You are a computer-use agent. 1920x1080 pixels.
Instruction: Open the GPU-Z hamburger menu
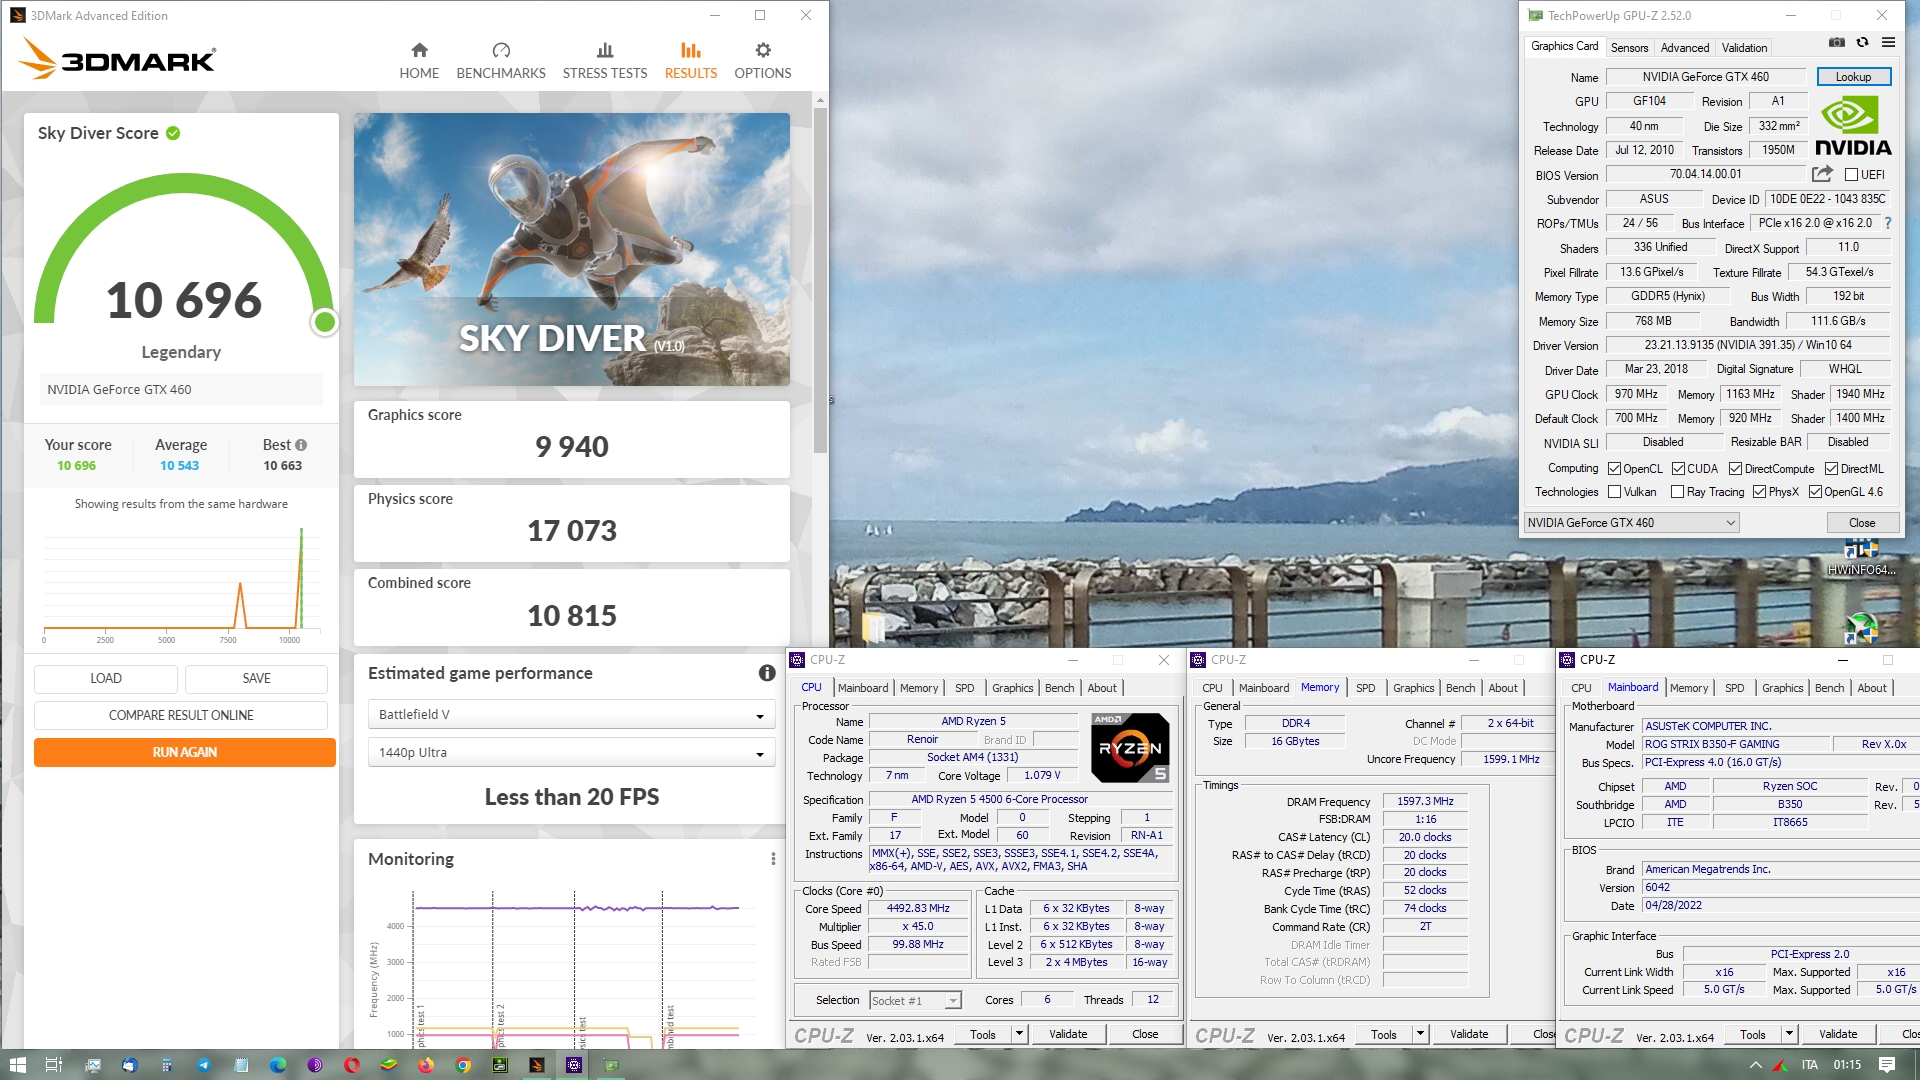1888,43
